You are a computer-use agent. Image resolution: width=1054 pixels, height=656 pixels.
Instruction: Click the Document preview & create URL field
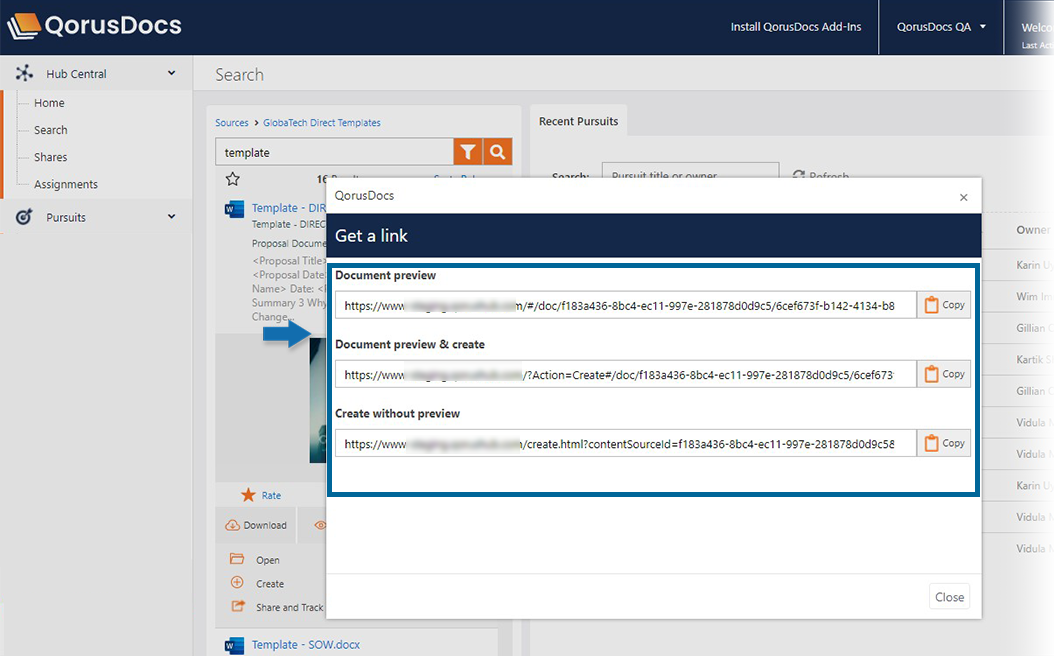tap(626, 374)
